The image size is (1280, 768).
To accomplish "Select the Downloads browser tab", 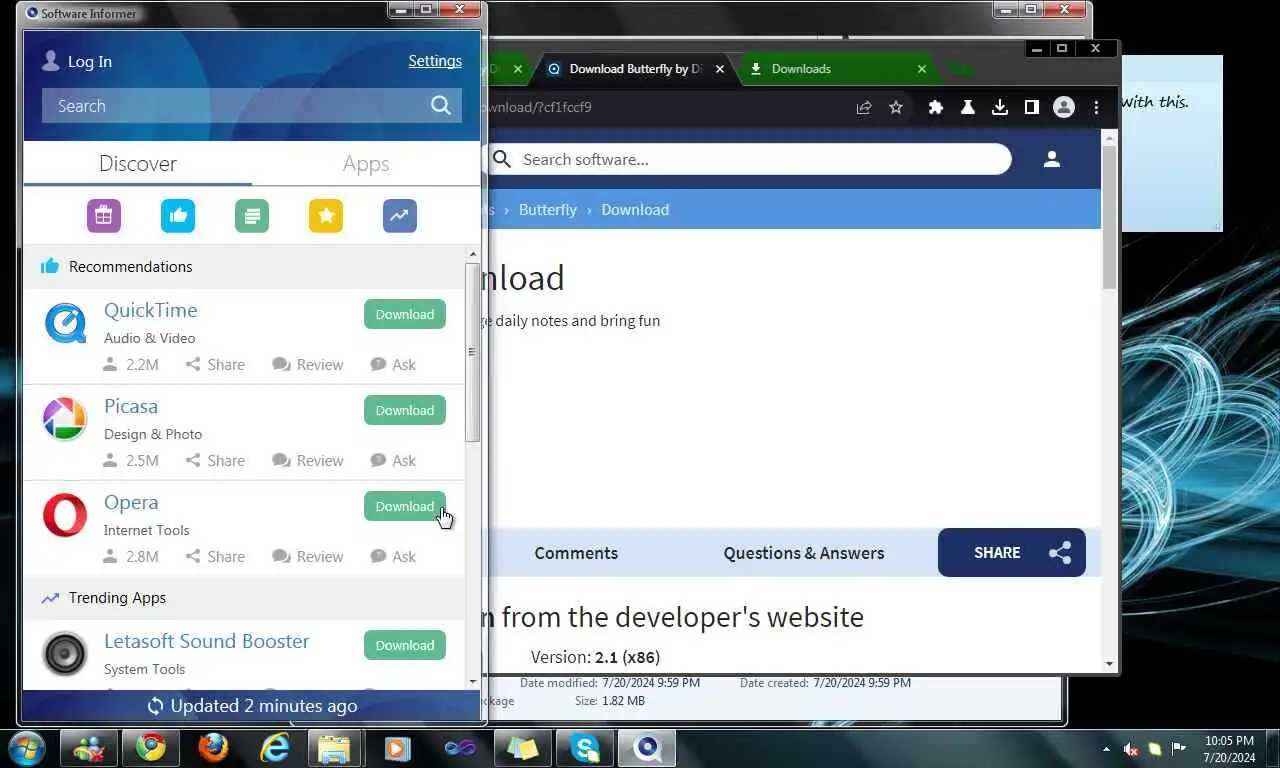I will coord(837,69).
